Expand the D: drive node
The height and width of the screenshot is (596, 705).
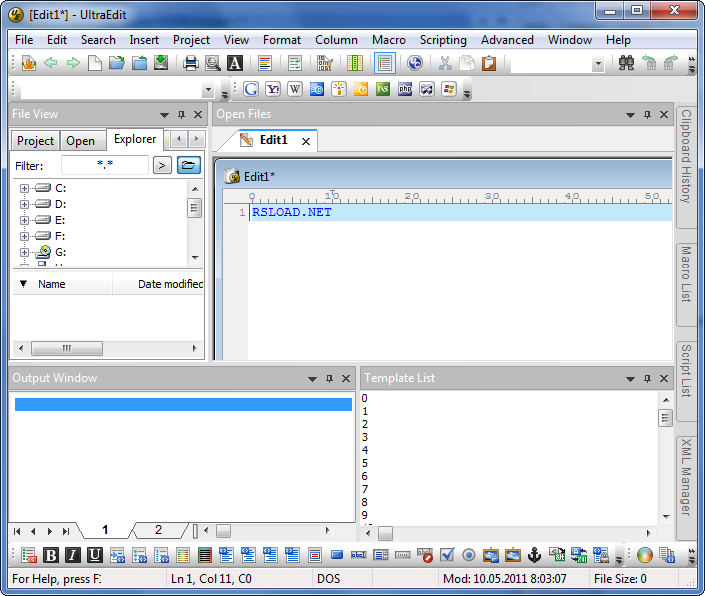coord(24,205)
